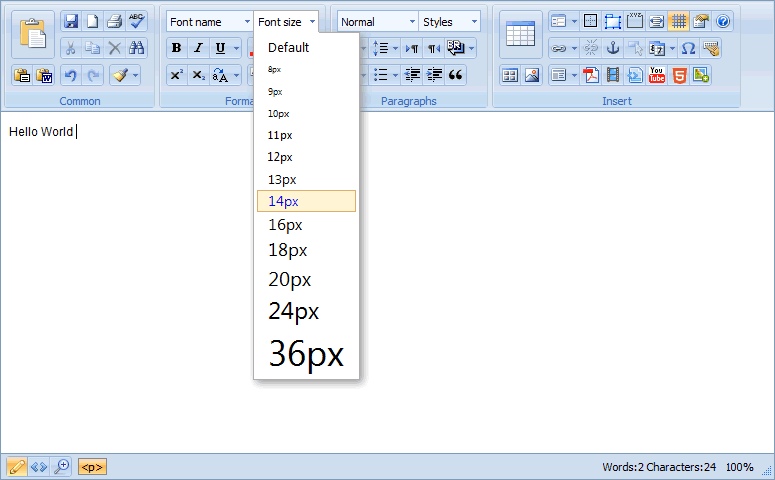Click the large Insert Table icon
The width and height of the screenshot is (775, 480).
coord(520,34)
